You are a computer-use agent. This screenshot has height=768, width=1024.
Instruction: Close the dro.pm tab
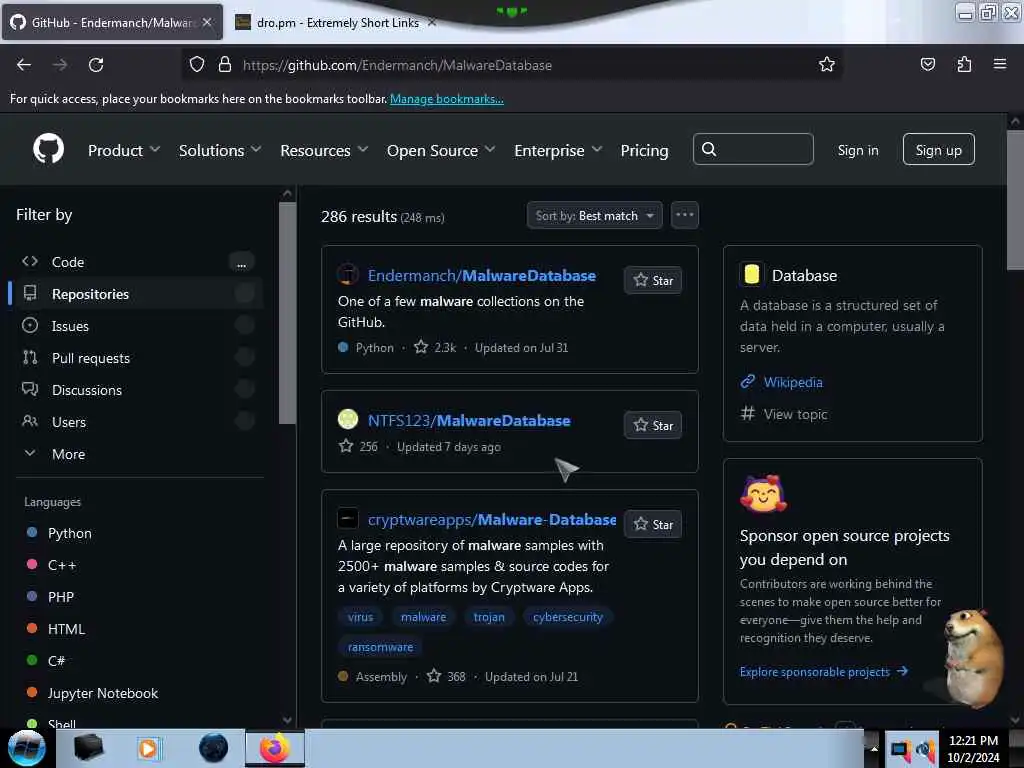coord(432,22)
